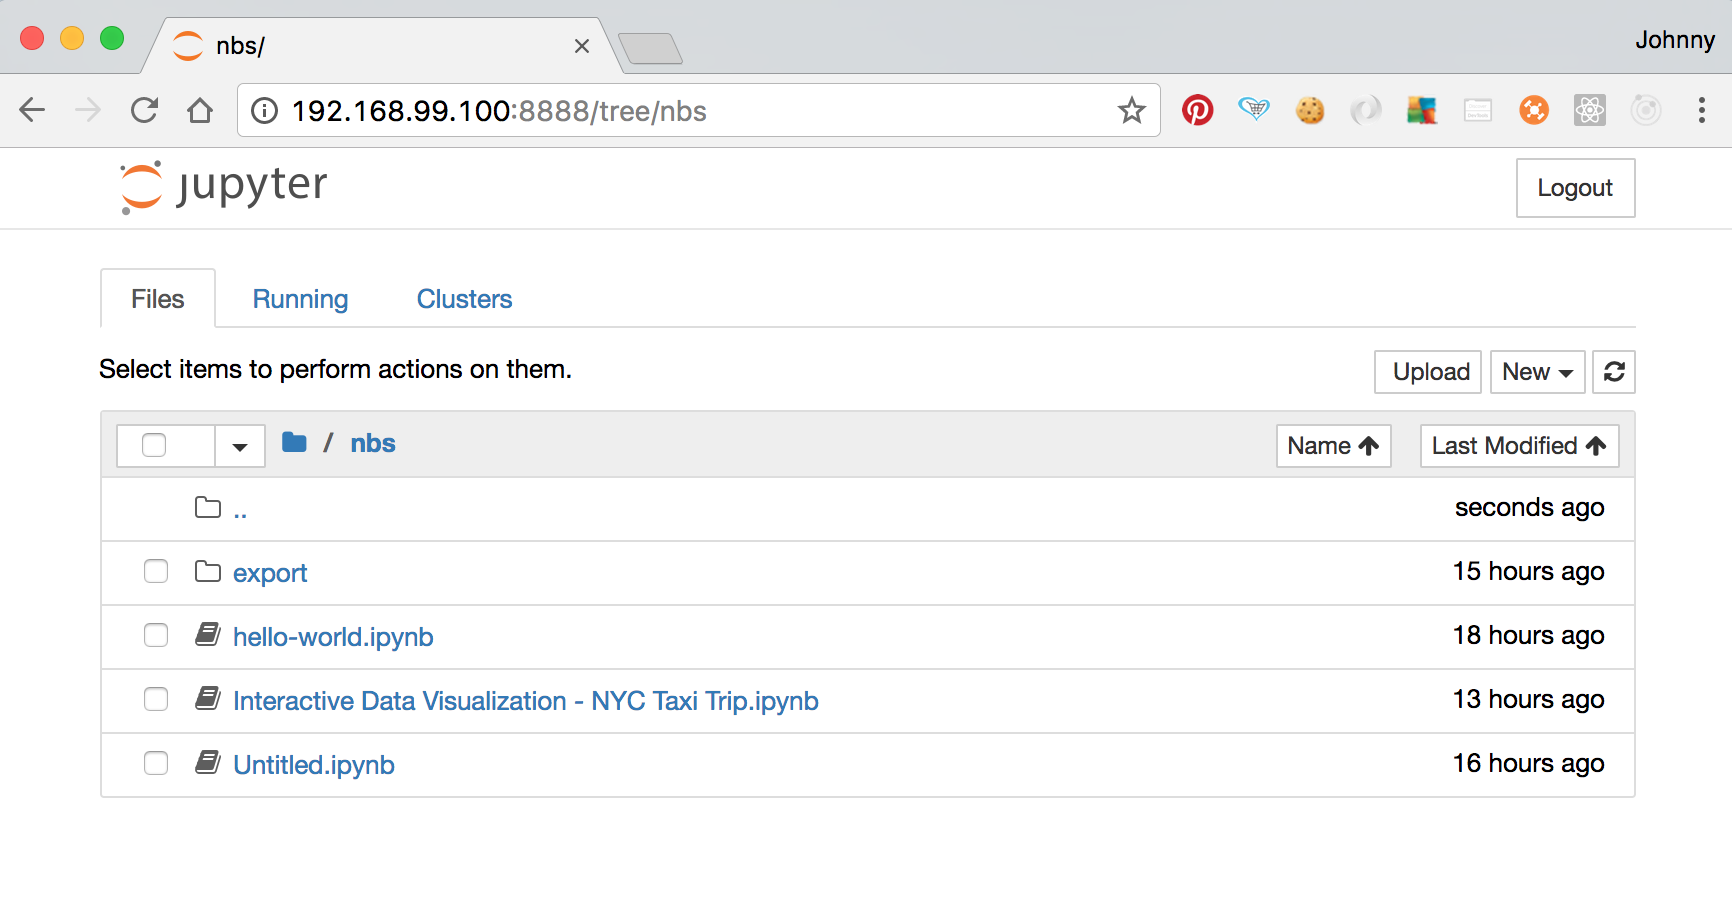
Task: Click the Jupyter logo
Action: 223,187
